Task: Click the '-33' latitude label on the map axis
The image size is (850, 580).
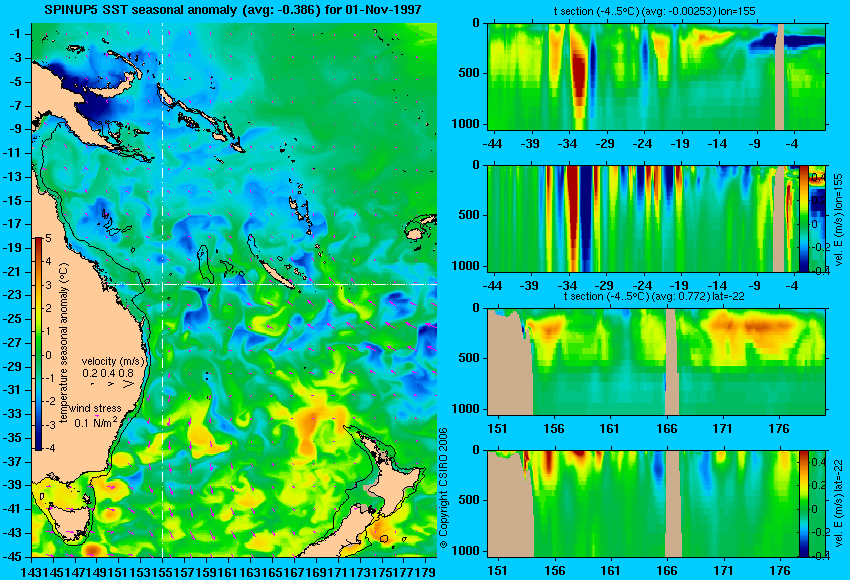Action: pos(13,414)
